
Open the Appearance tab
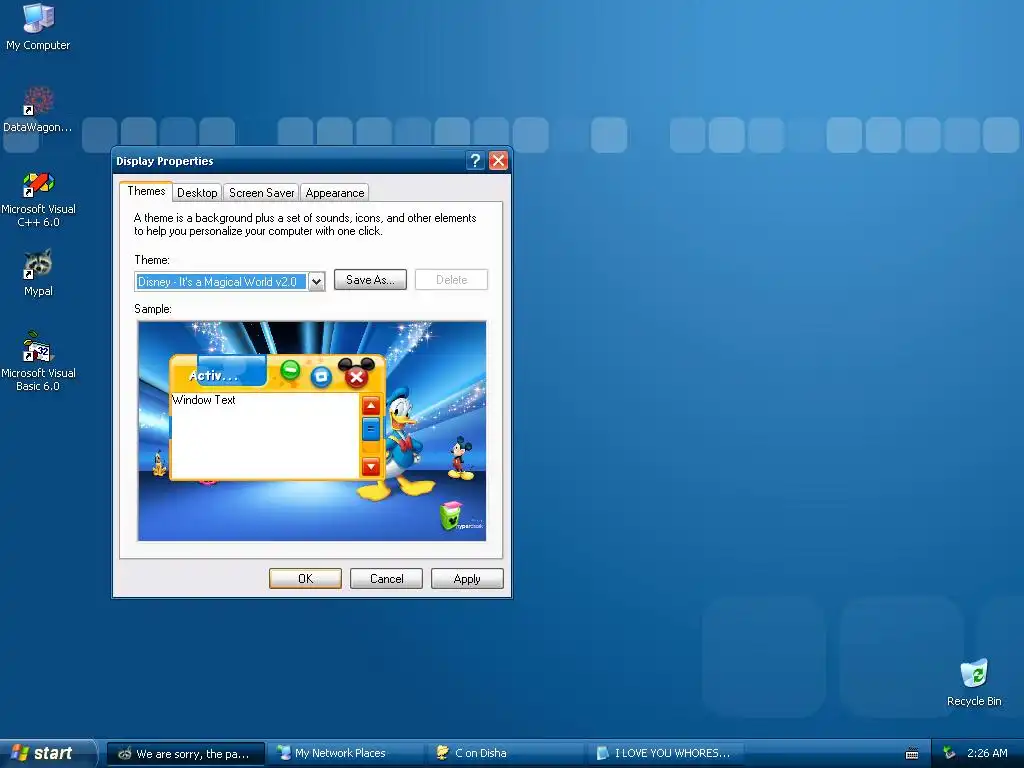tap(335, 193)
